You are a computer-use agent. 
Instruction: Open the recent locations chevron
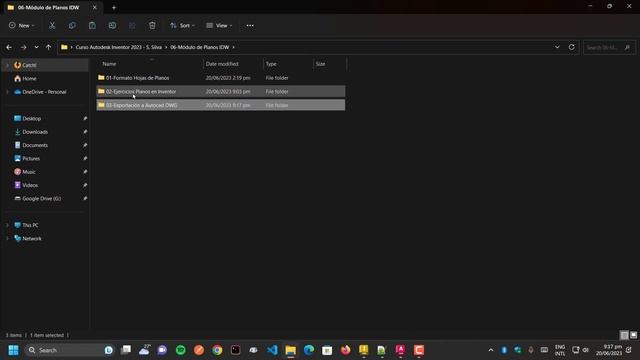[x=36, y=47]
